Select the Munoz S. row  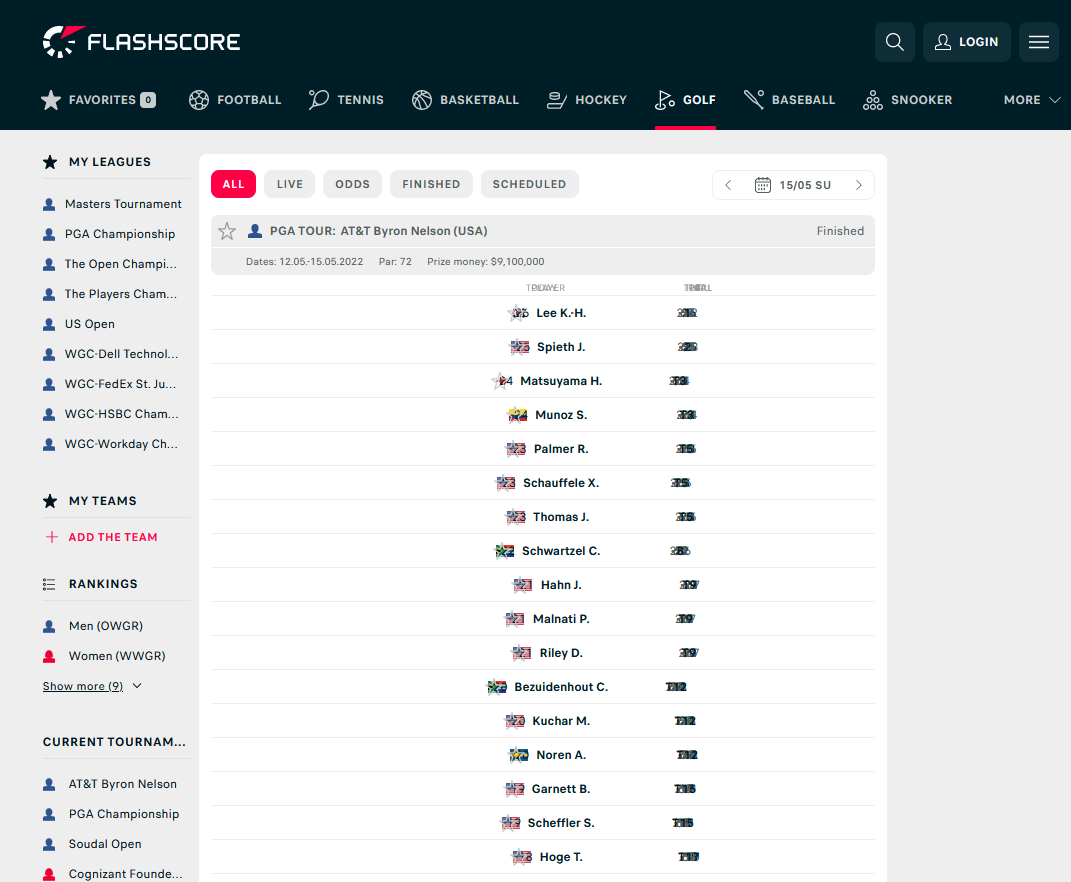[x=543, y=415]
